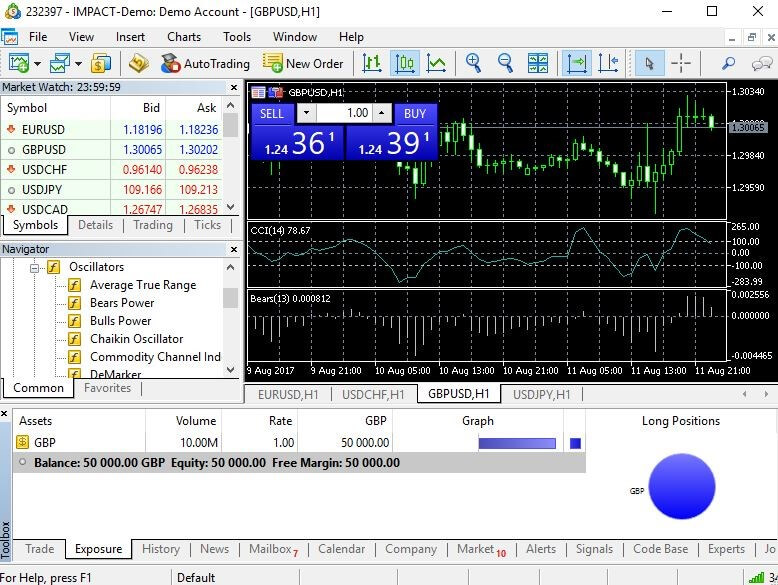Open the Navigator folder icon in toolbar
The height and width of the screenshot is (585, 778).
[139, 63]
